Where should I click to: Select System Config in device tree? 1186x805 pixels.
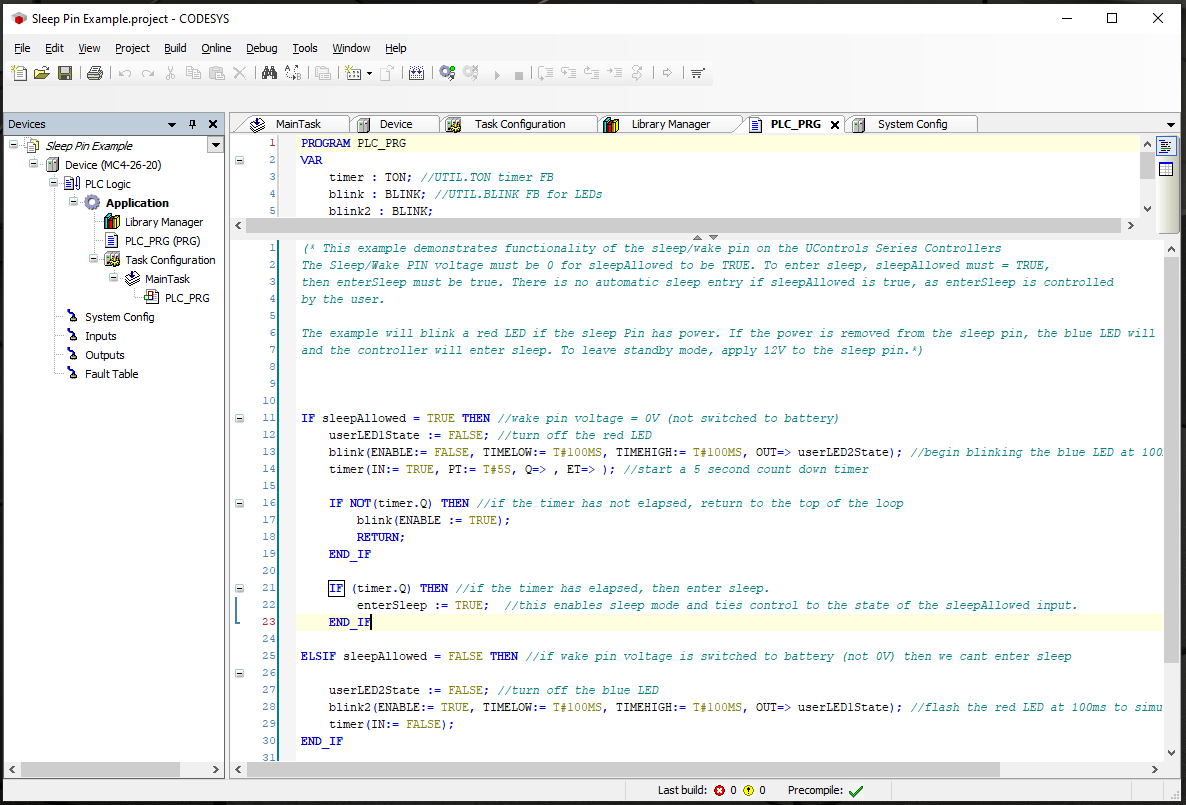119,317
